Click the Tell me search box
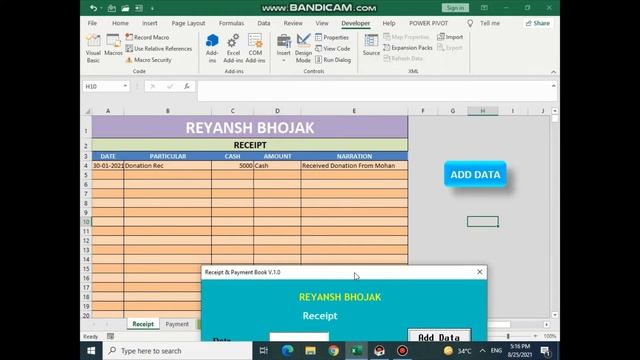The width and height of the screenshot is (640, 360). pos(484,23)
